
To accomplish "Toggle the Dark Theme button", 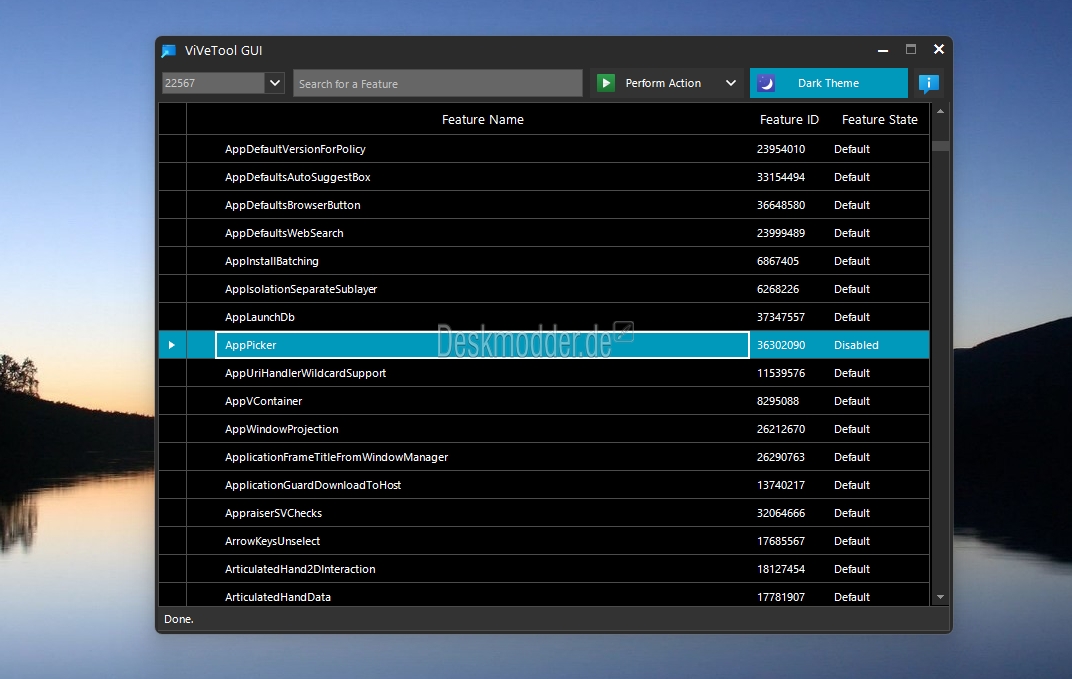I will point(828,83).
